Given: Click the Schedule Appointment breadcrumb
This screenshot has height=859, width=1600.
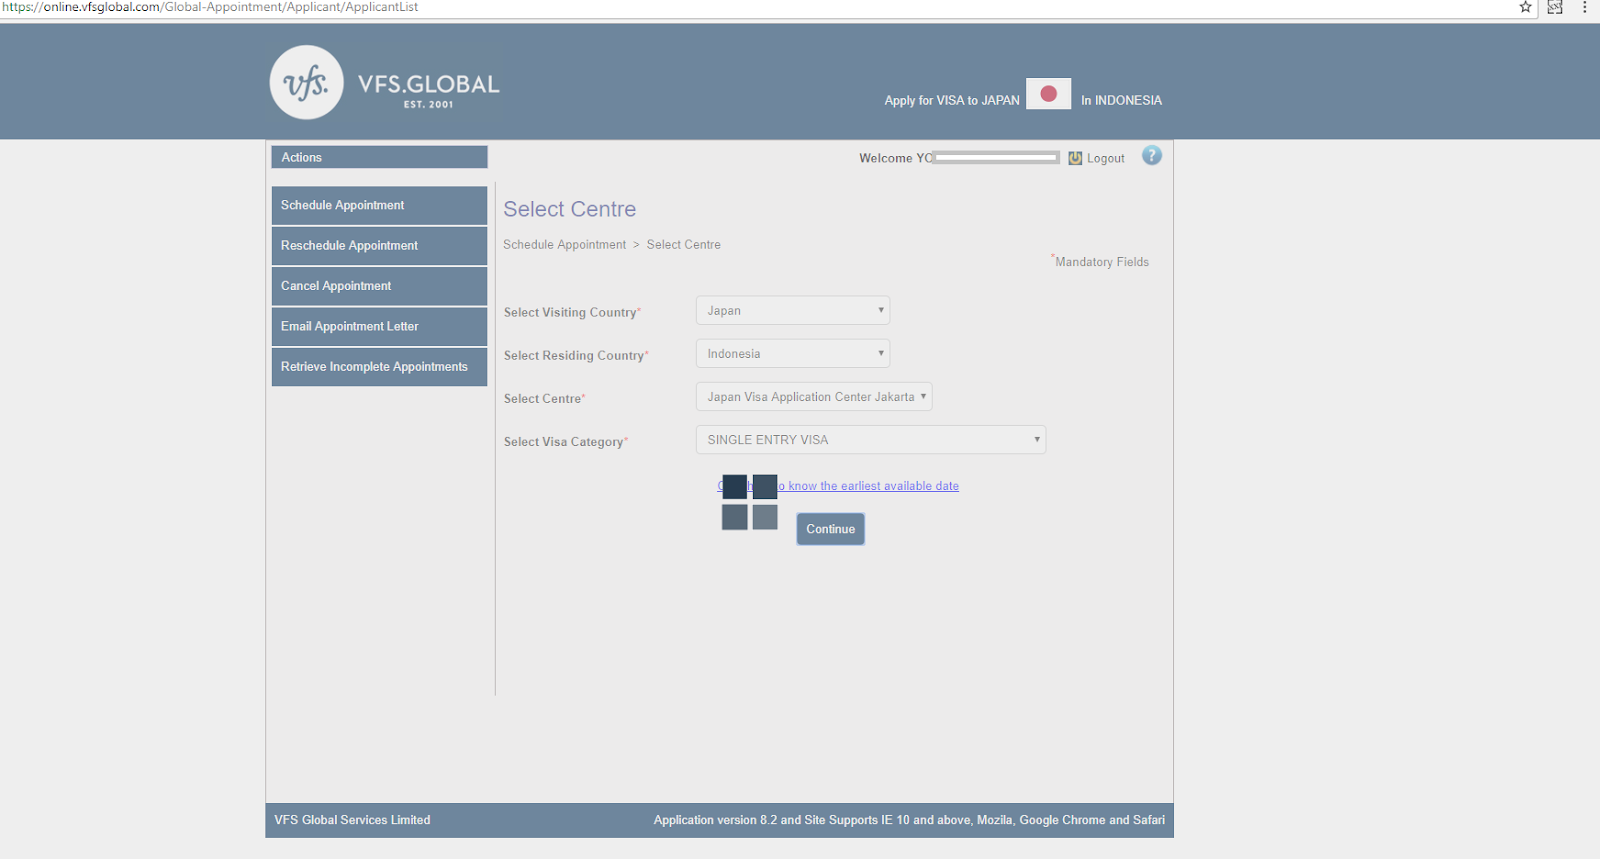Looking at the screenshot, I should click(x=564, y=245).
